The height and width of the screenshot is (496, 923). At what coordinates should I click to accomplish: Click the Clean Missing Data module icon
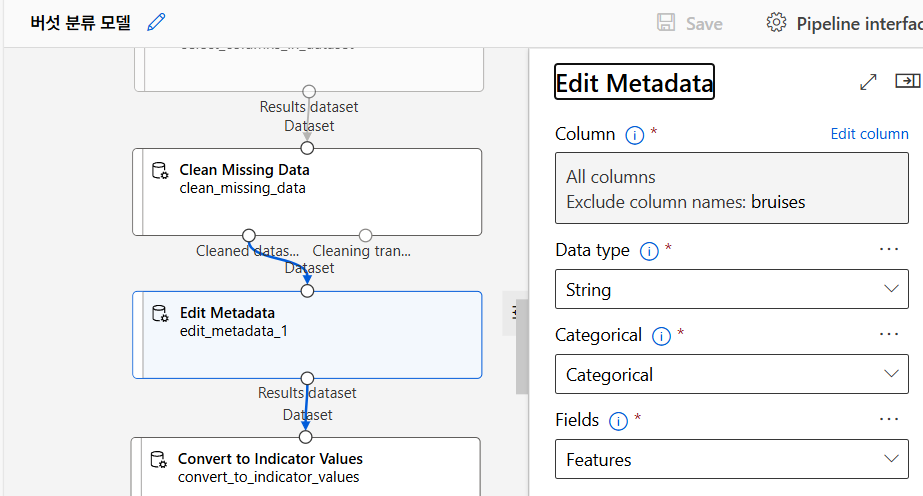[x=160, y=171]
